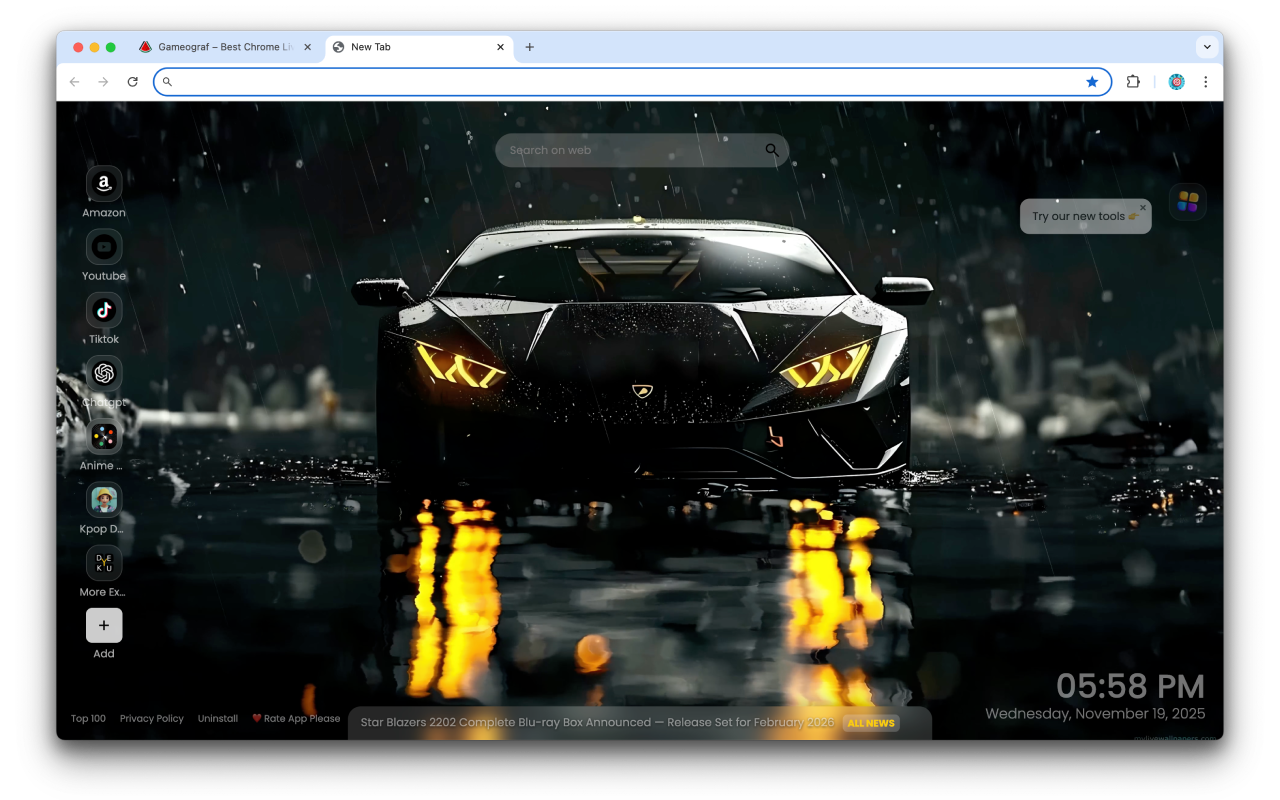Open the Privacy Policy link
This screenshot has height=800, width=1280.
[x=152, y=718]
